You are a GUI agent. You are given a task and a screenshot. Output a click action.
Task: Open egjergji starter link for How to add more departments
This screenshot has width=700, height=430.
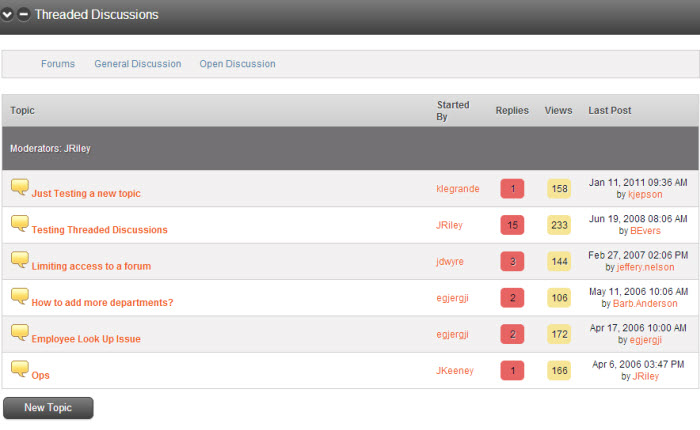[452, 298]
